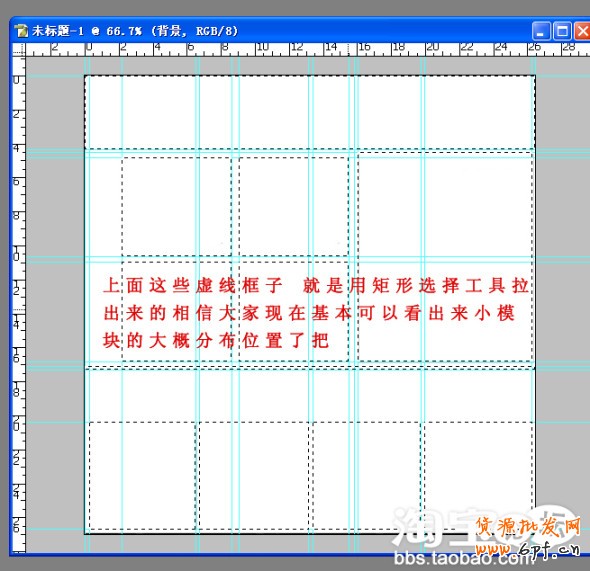Image resolution: width=590 pixels, height=571 pixels.
Task: Click the first small dashed box below banner
Action: (x=176, y=207)
